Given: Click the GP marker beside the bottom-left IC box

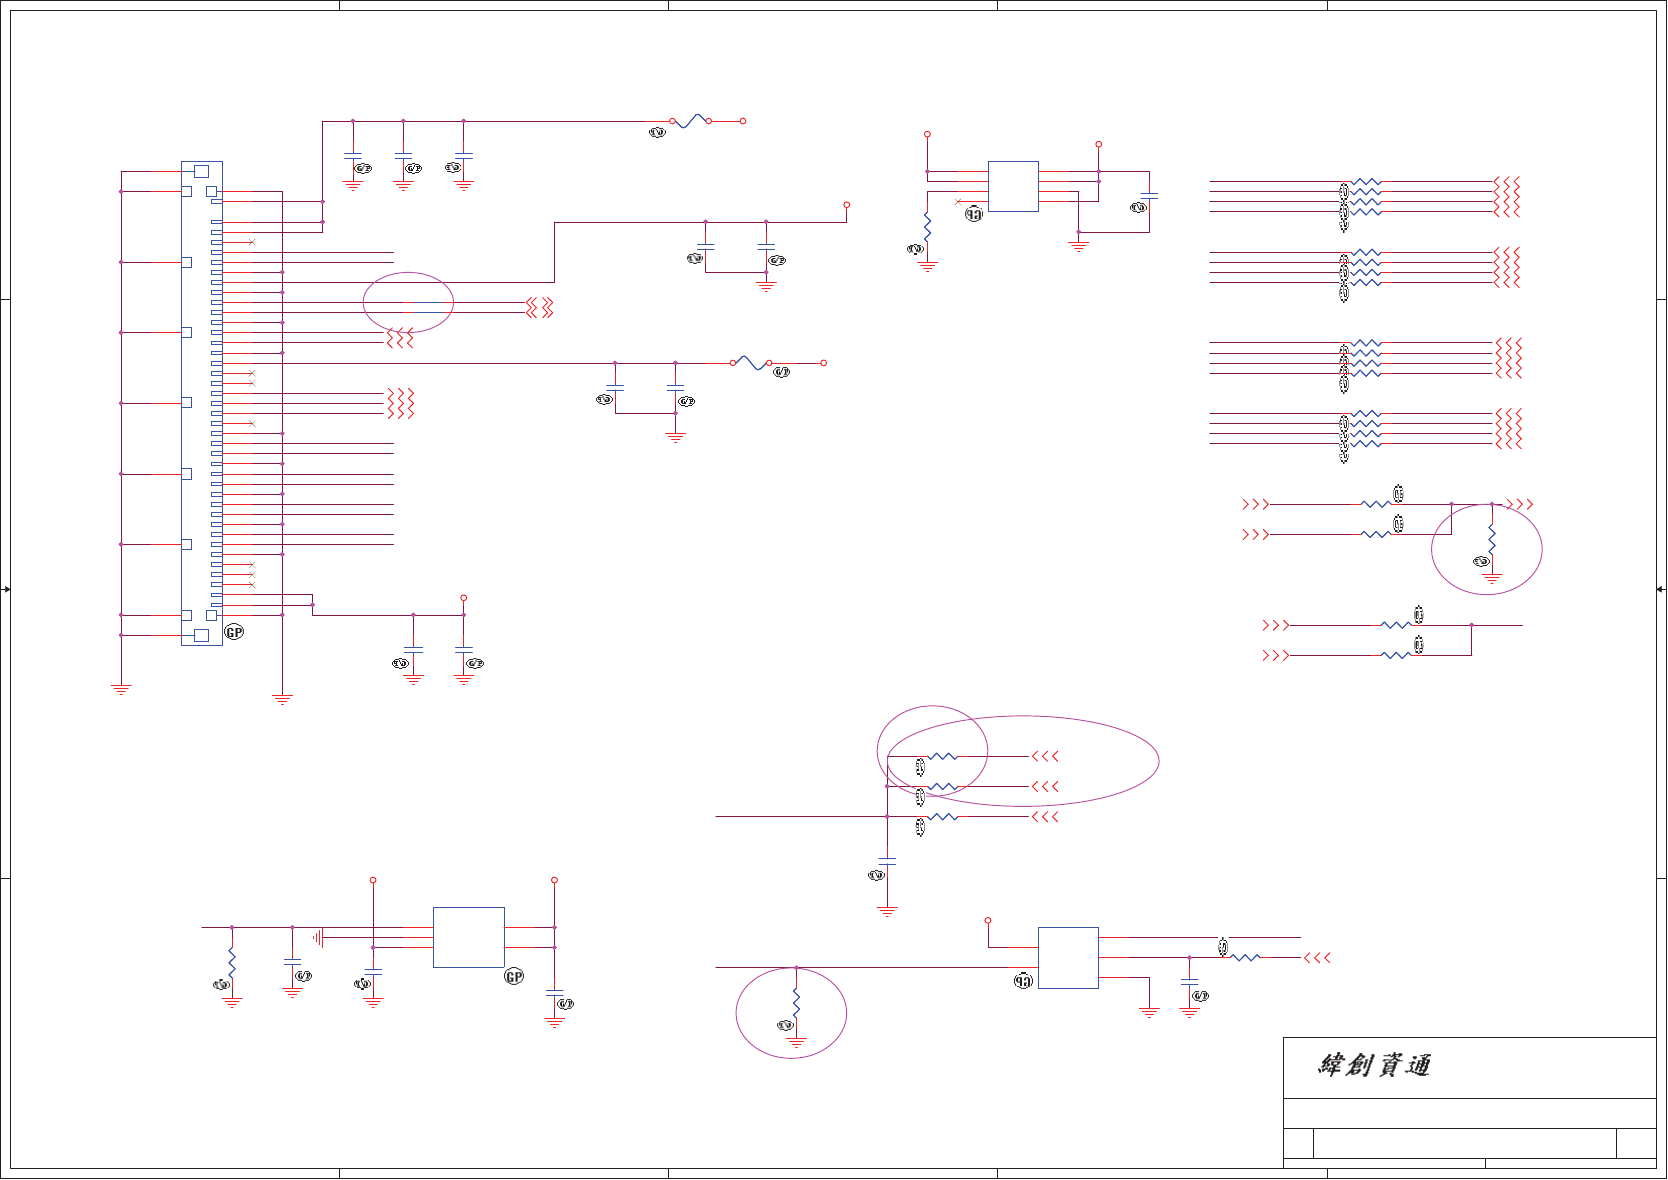Looking at the screenshot, I should point(514,977).
